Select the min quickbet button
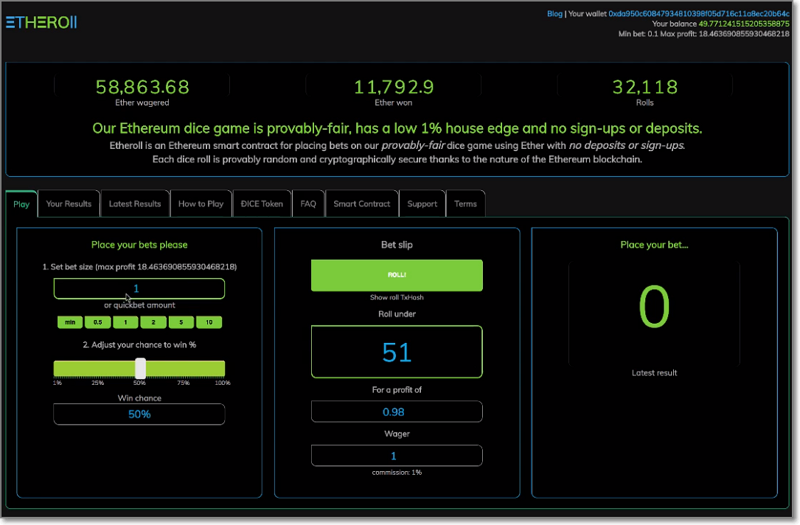 pos(70,322)
